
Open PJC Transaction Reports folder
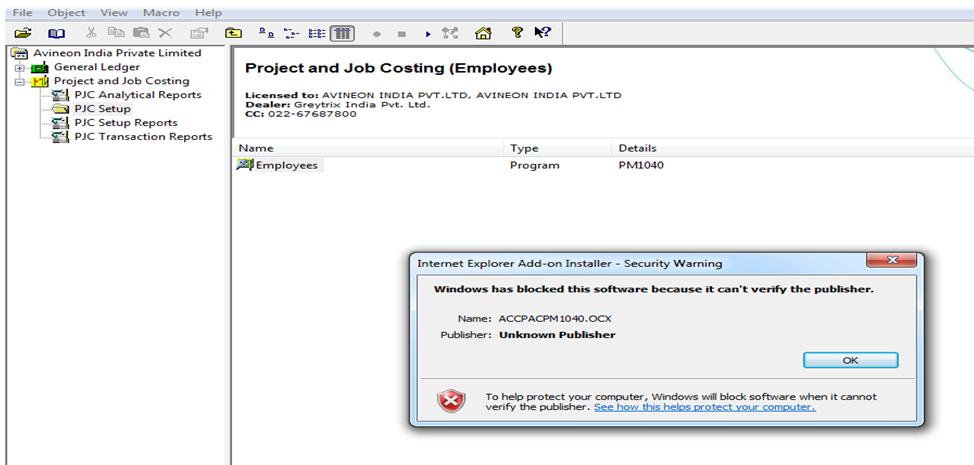click(143, 137)
